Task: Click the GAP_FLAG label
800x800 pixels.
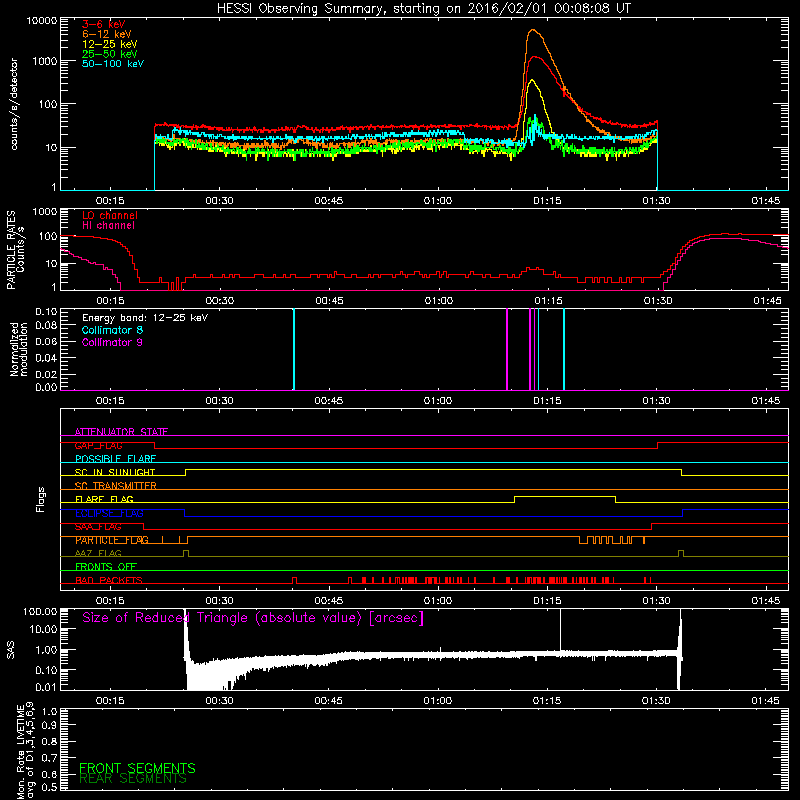Action: point(98,445)
